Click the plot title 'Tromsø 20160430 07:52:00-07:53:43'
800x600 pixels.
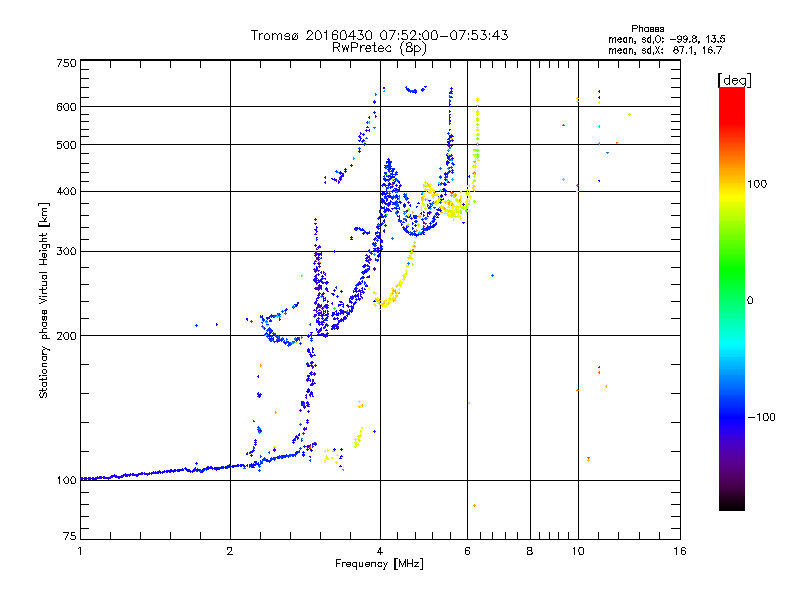point(379,35)
